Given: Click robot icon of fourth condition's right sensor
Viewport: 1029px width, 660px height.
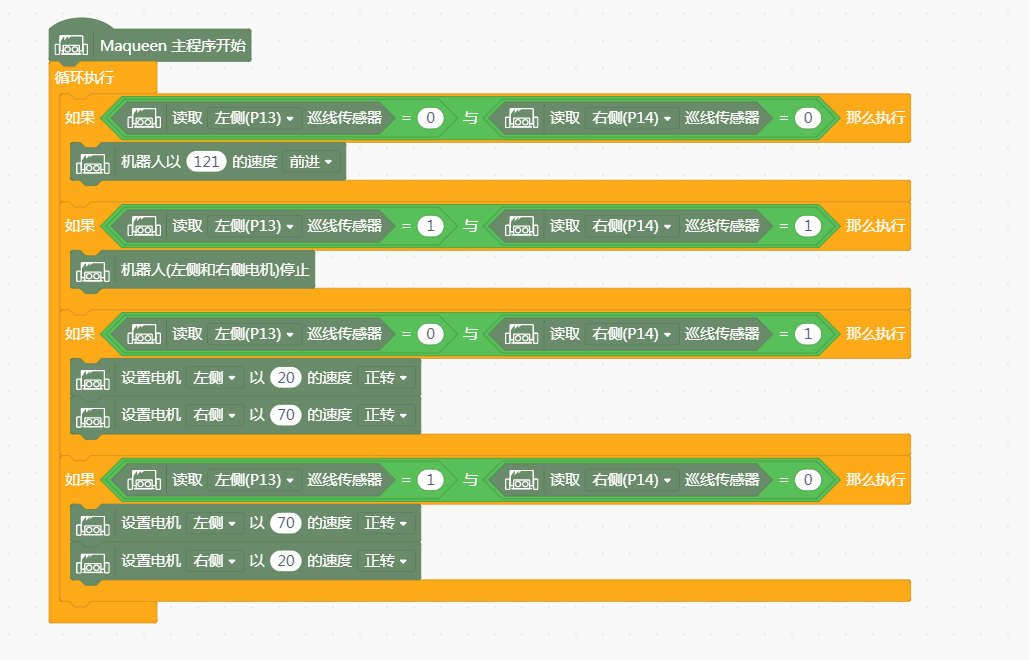Looking at the screenshot, I should point(522,480).
